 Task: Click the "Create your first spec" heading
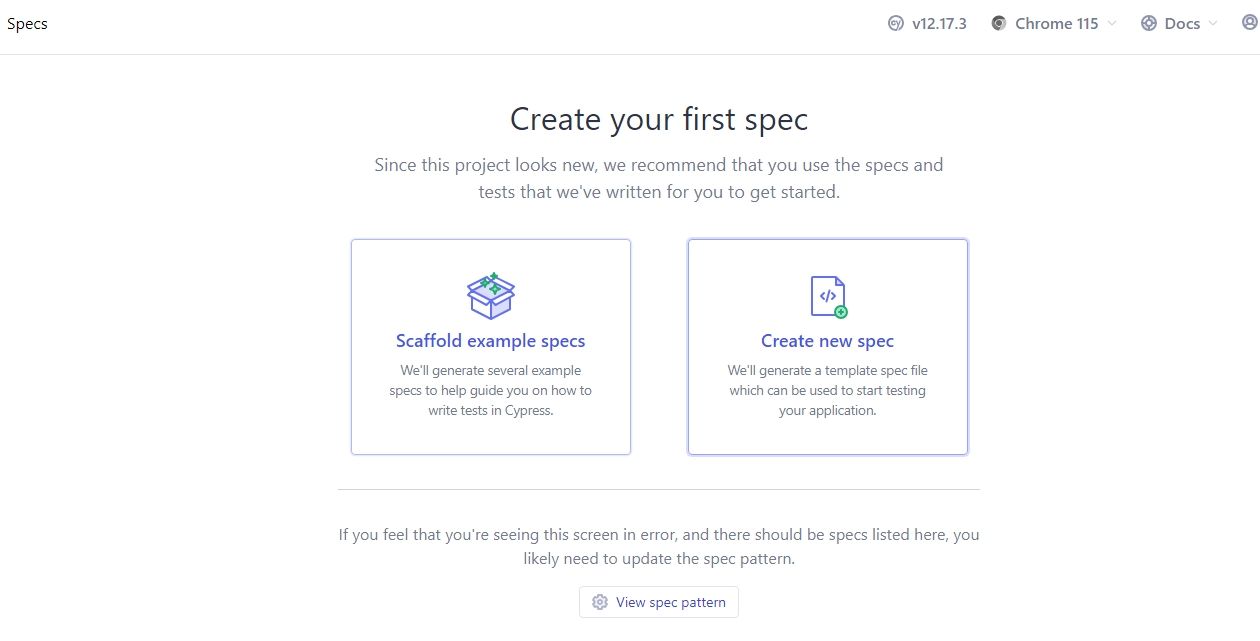(659, 119)
